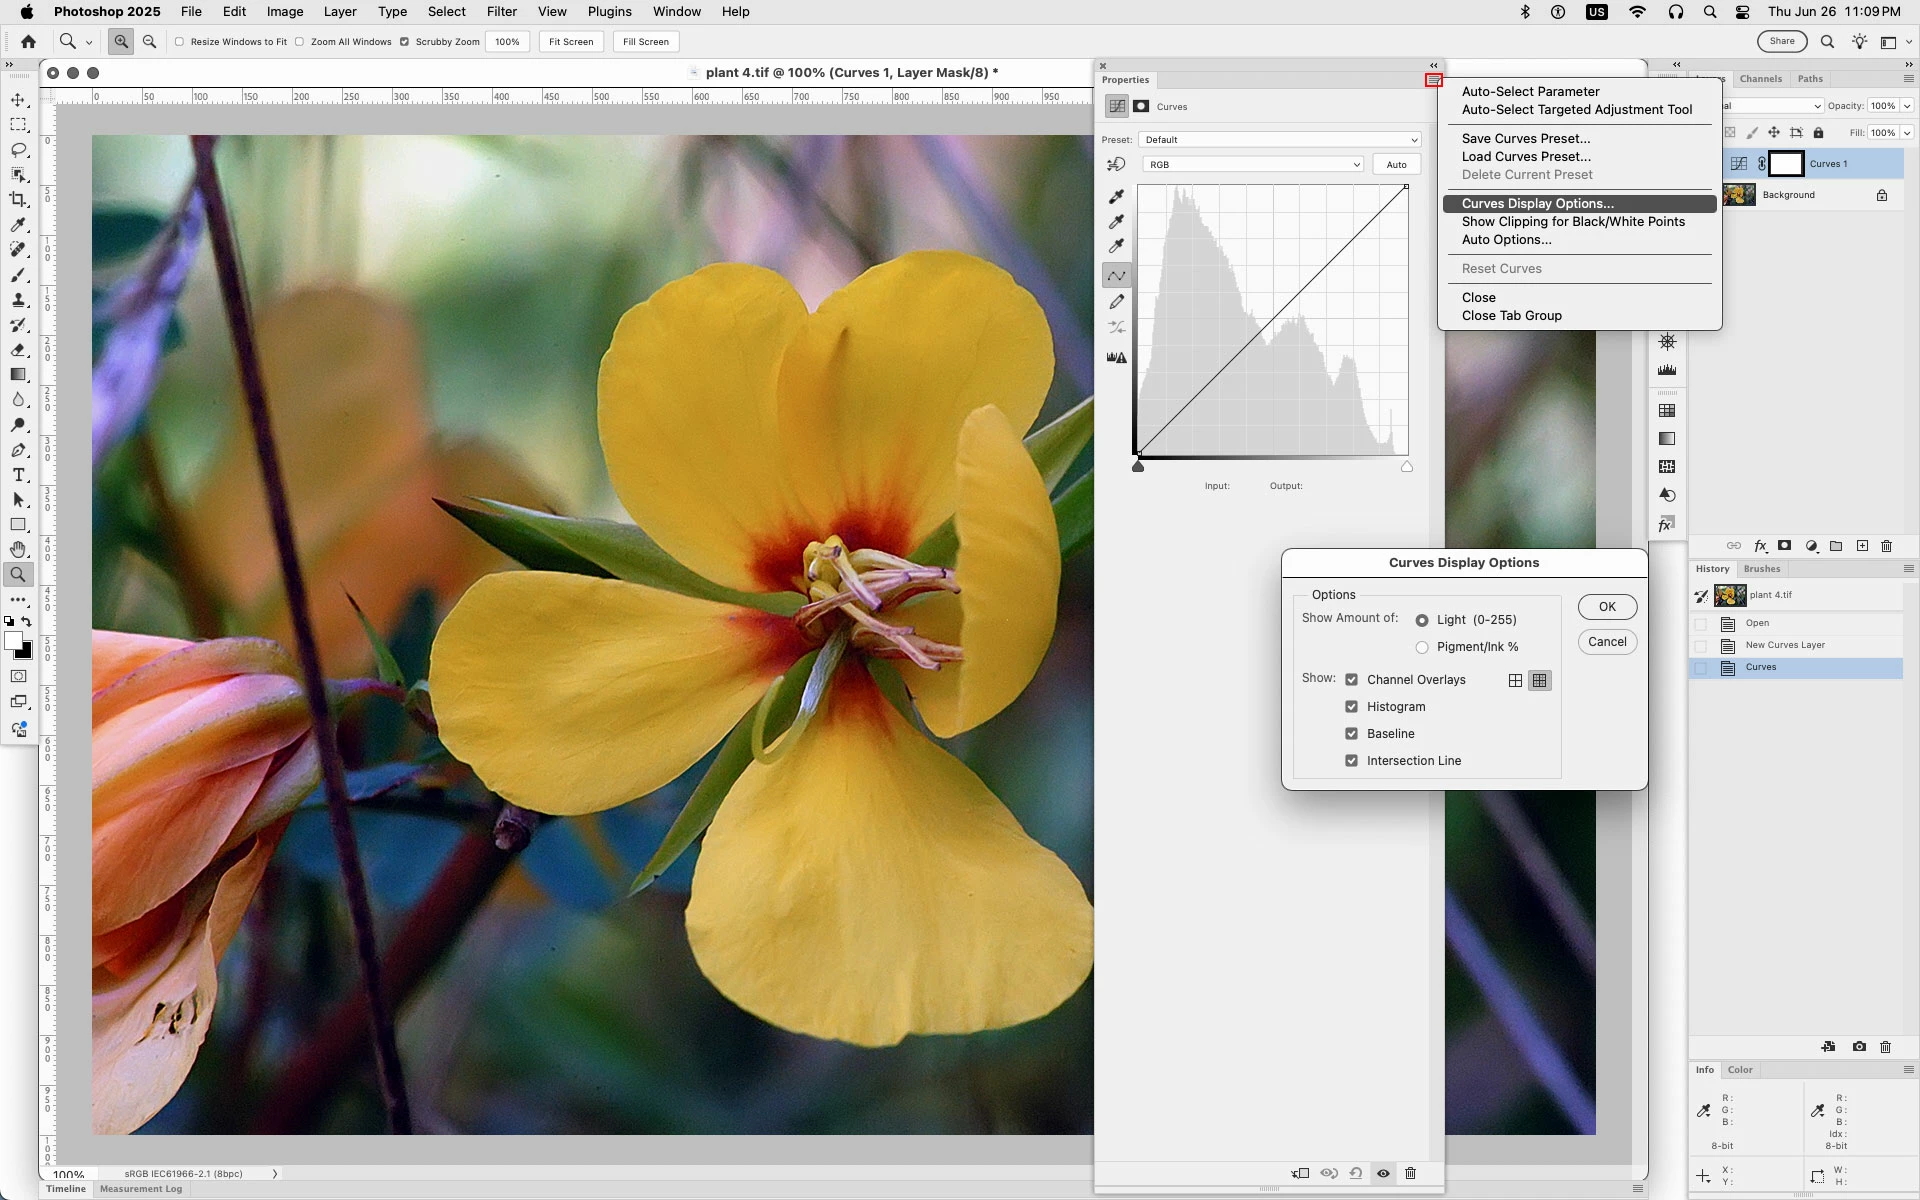Click the white point eyedropper in Curves

1116,246
